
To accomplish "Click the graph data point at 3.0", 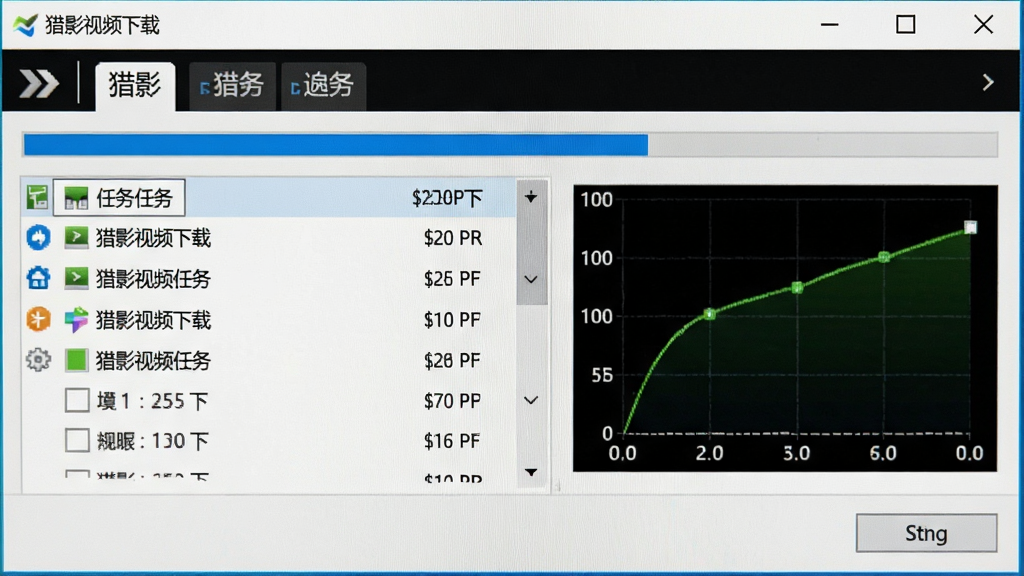I will point(797,287).
